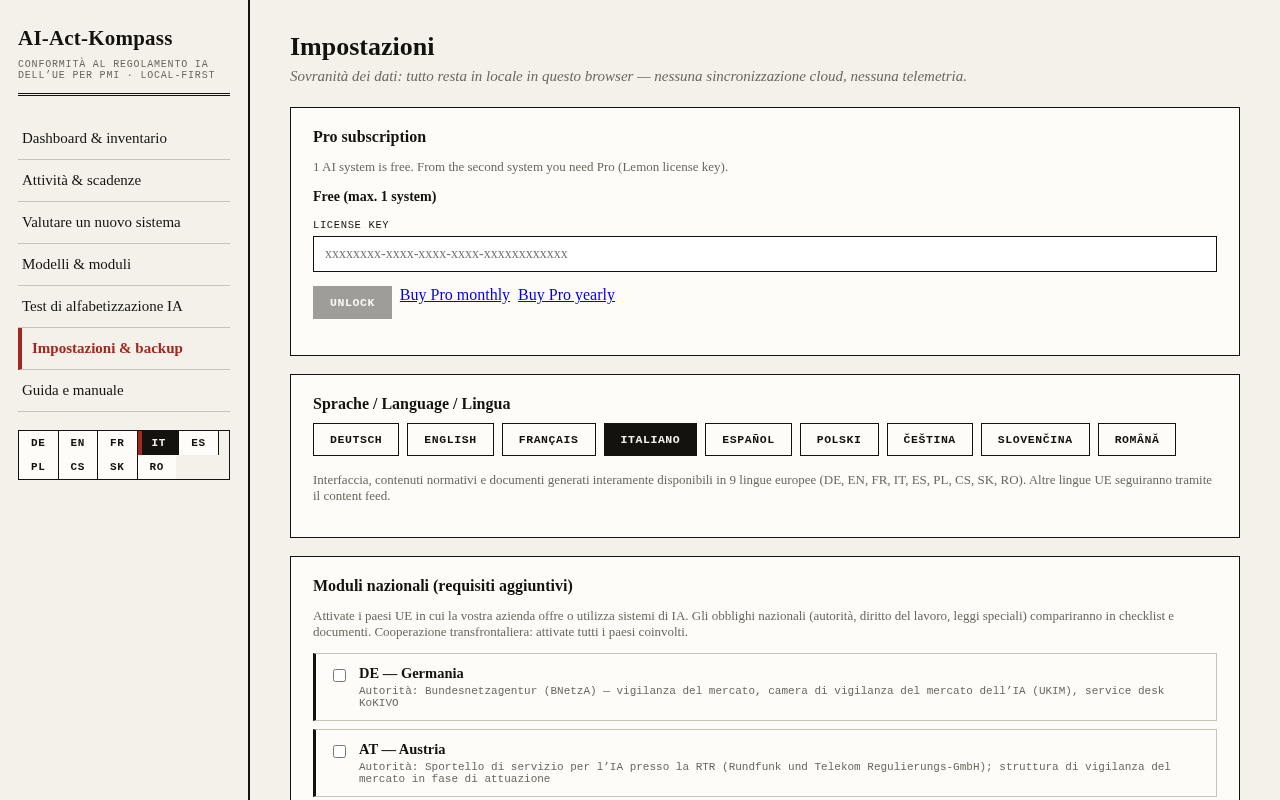Choose Deutsch language button
The image size is (1280, 800).
[356, 440]
